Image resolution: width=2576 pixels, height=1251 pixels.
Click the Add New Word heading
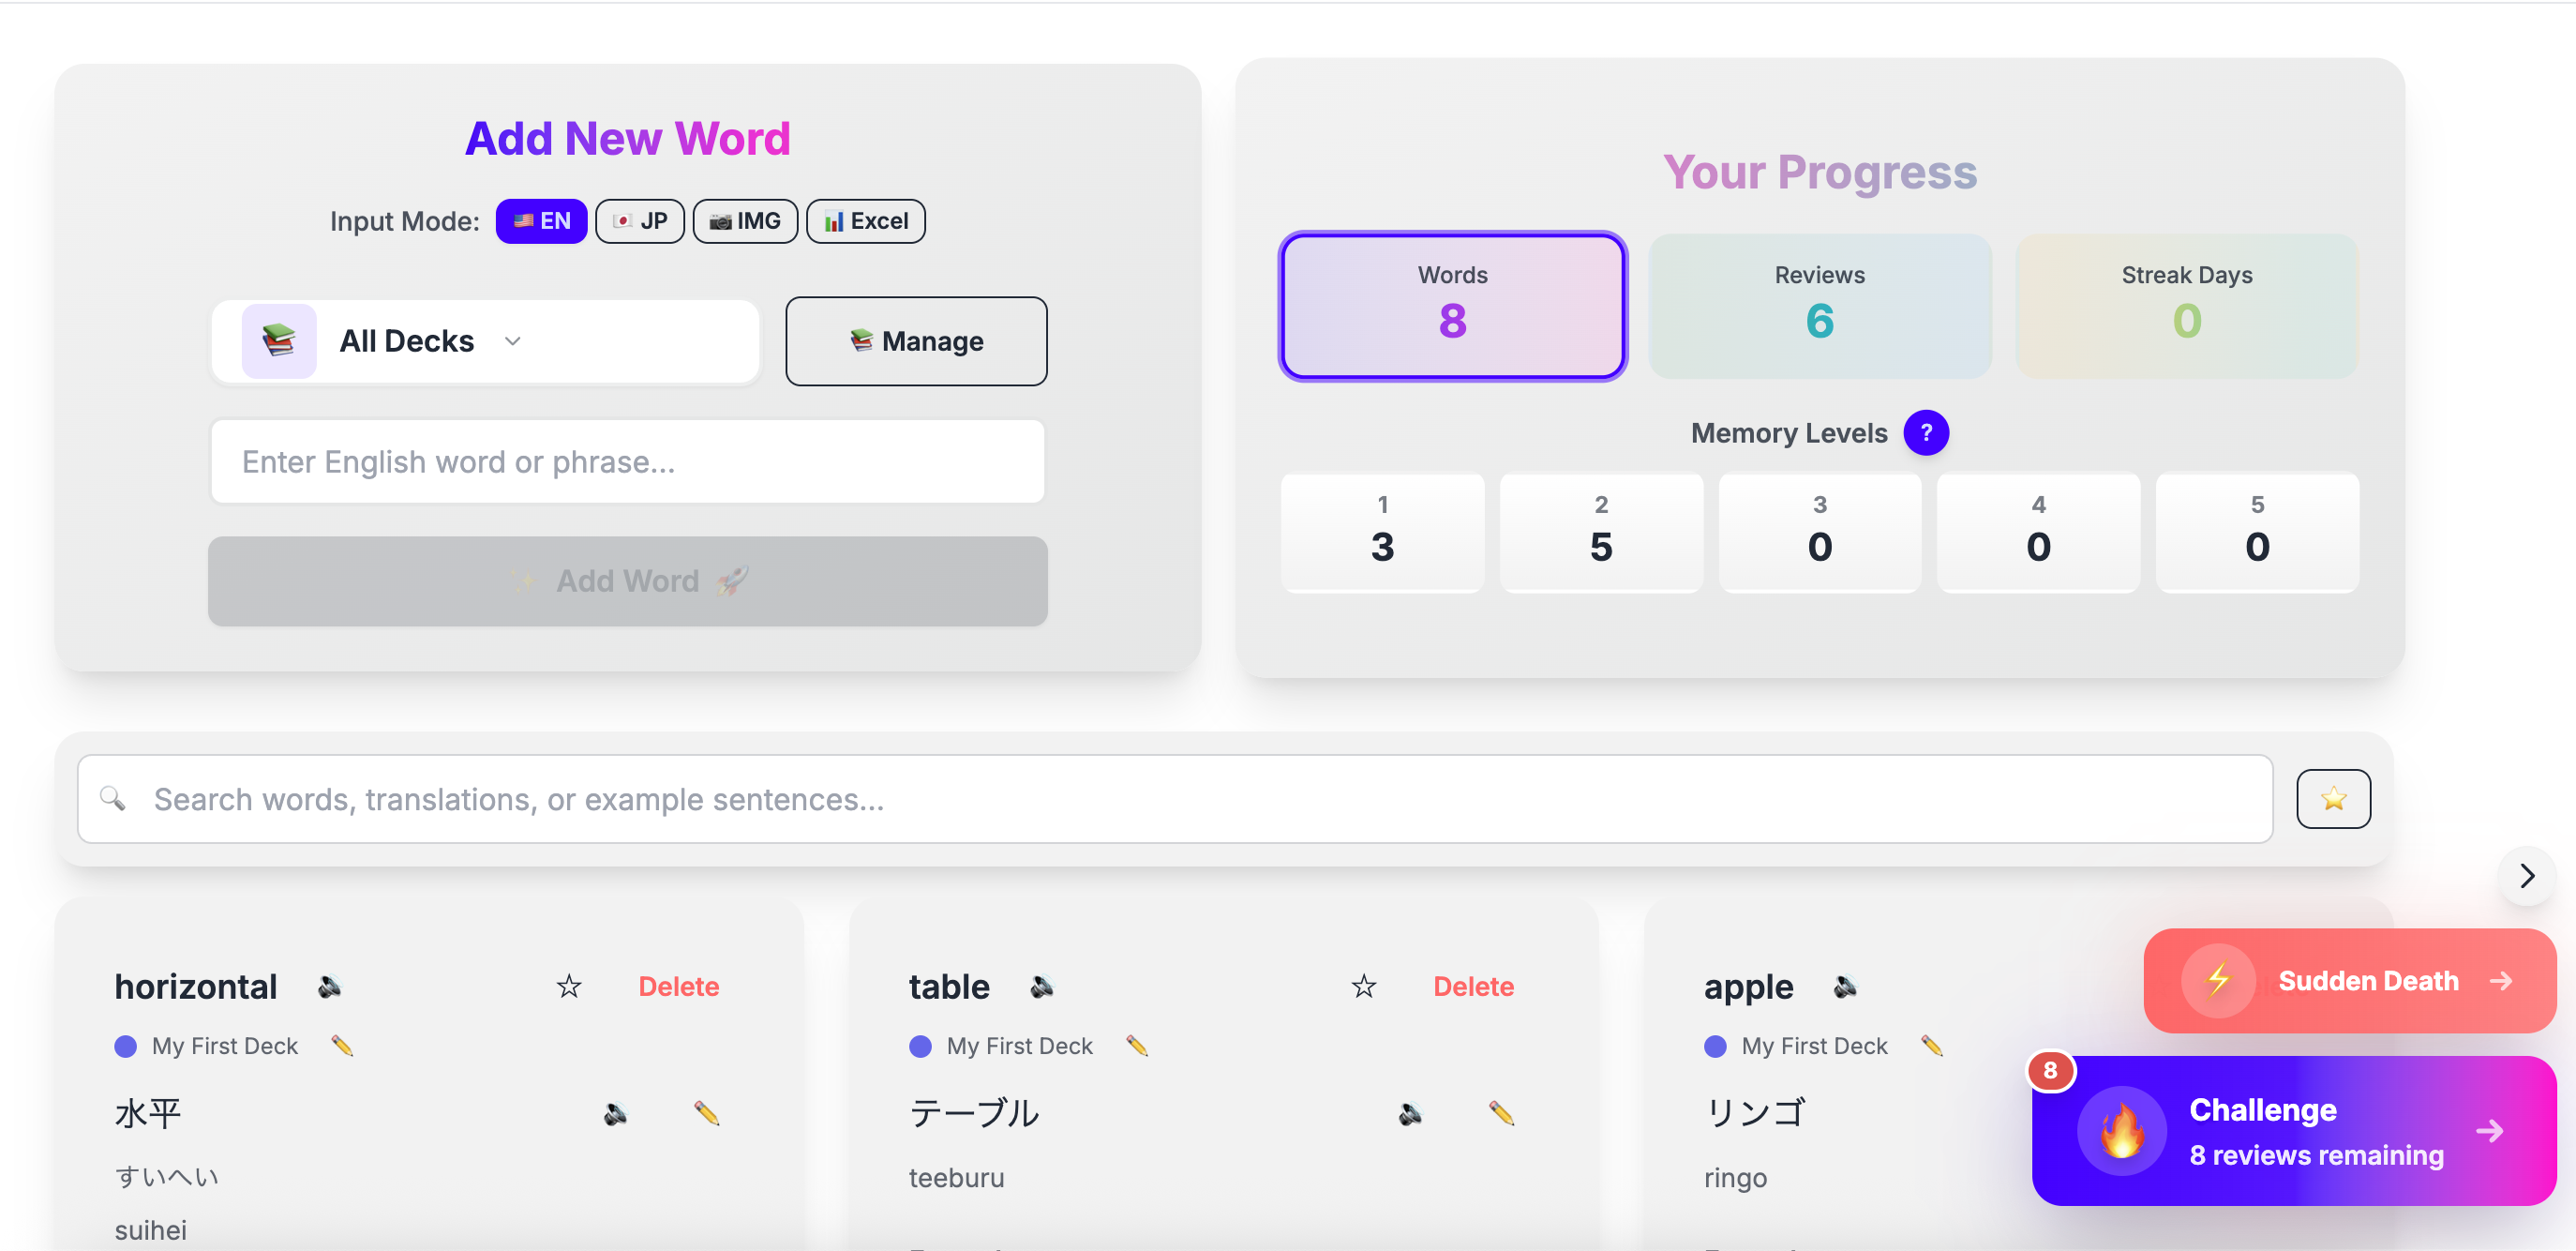(x=628, y=139)
